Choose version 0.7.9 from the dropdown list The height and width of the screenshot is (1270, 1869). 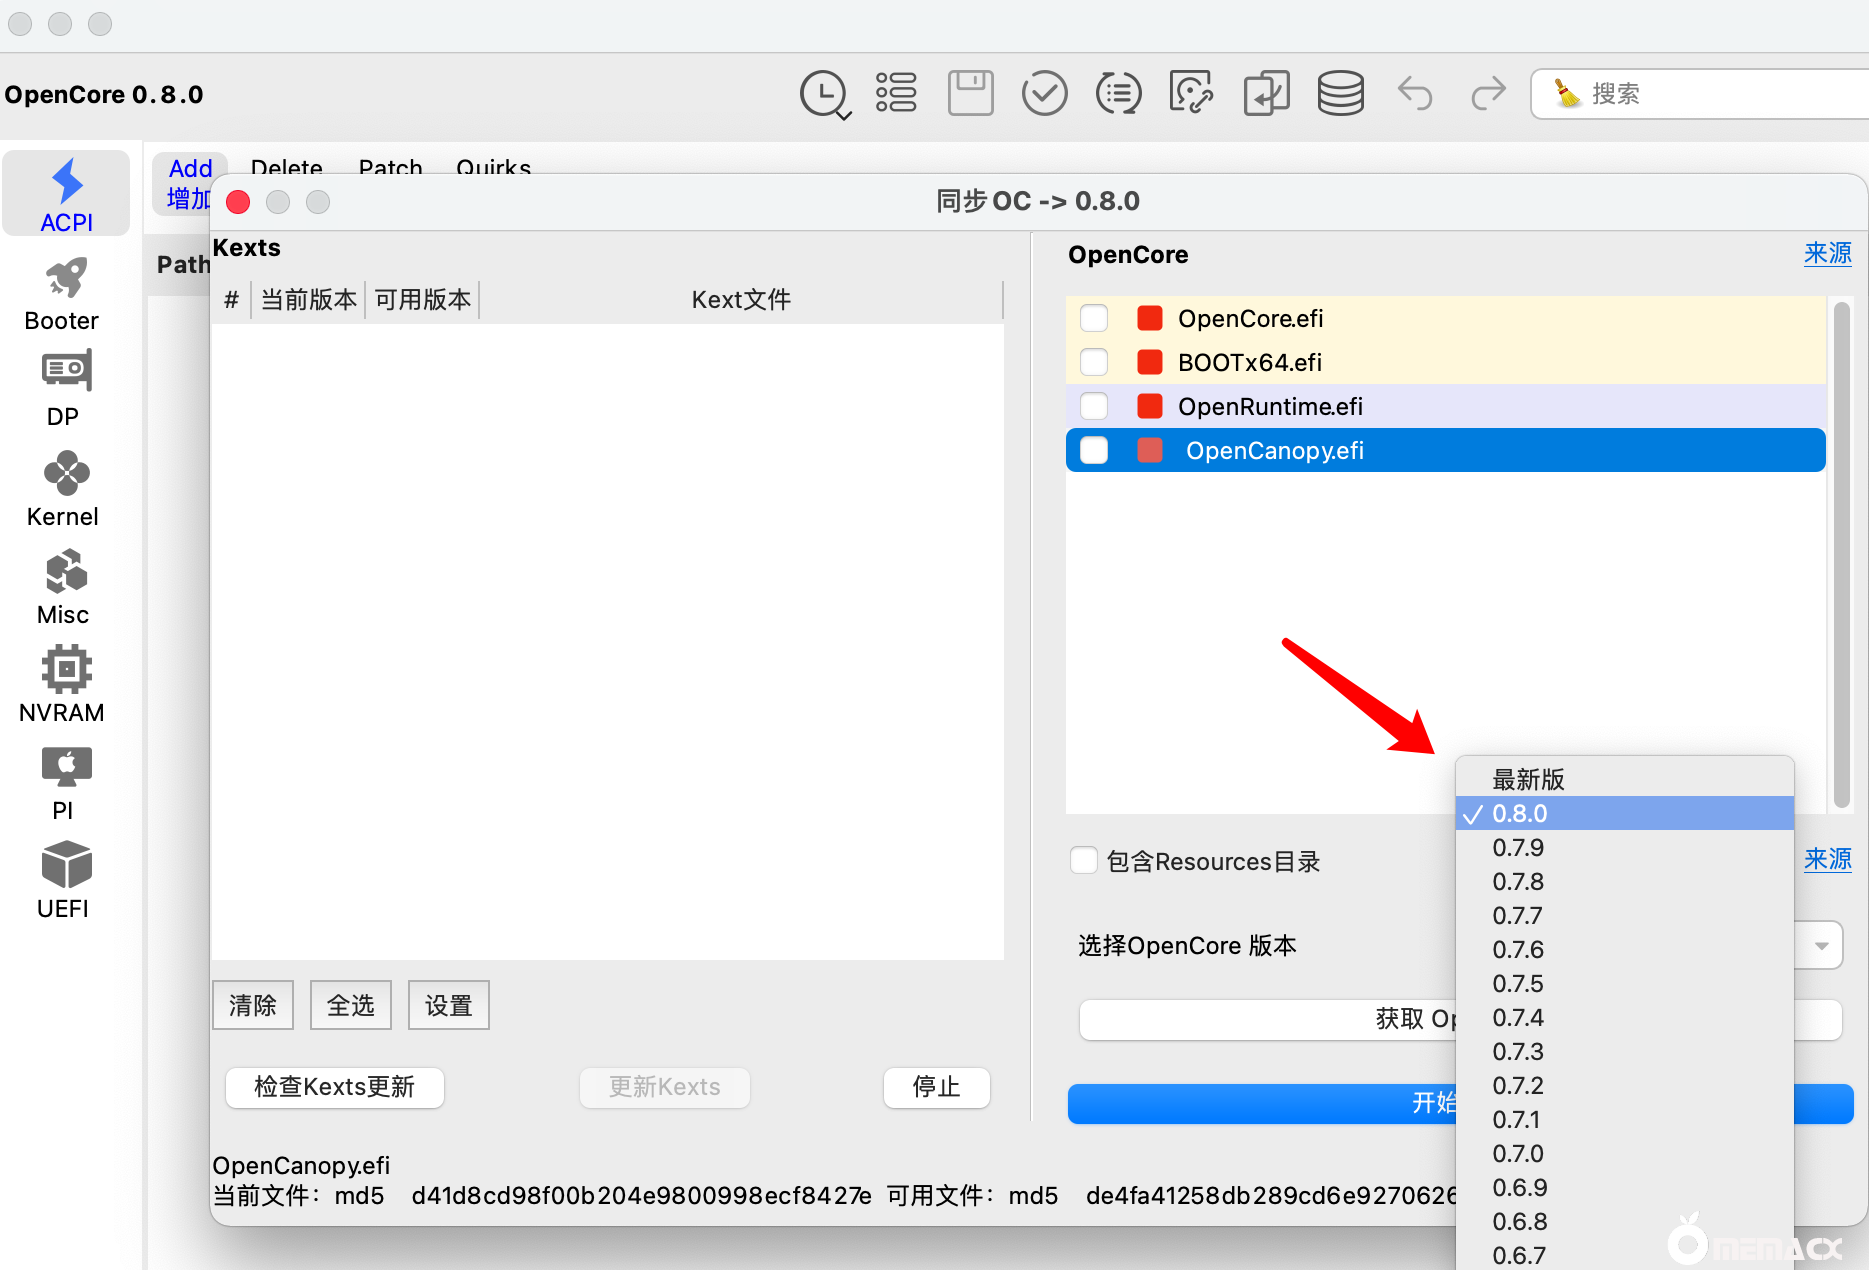pyautogui.click(x=1518, y=848)
